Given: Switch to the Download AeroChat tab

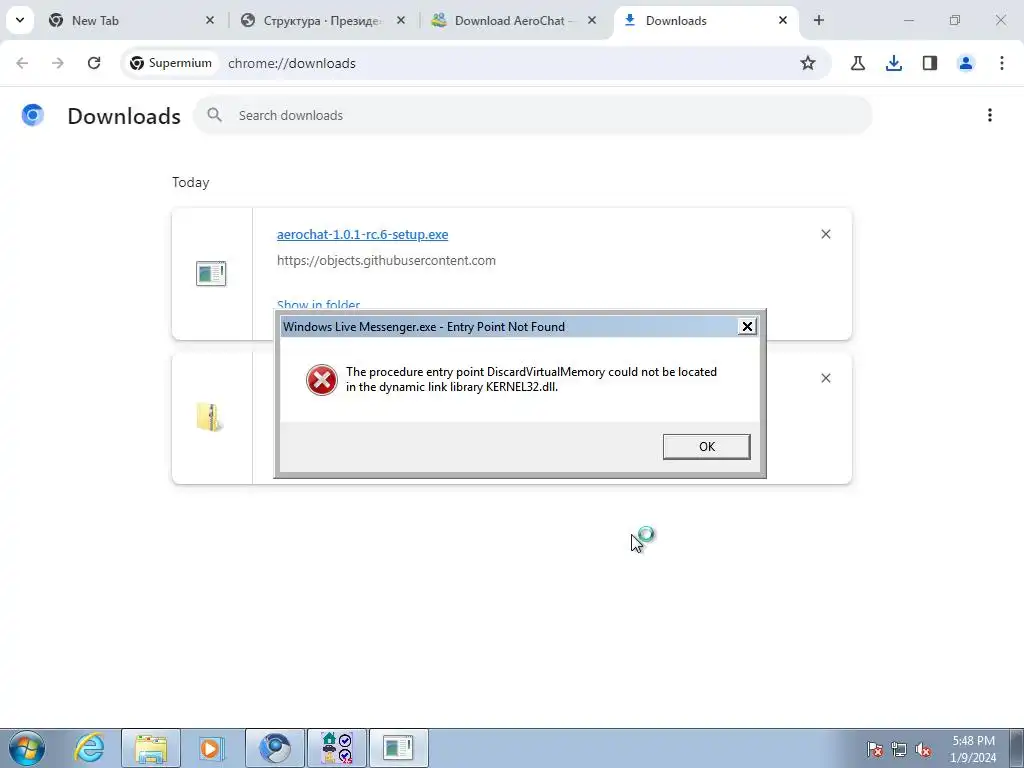Looking at the screenshot, I should (x=513, y=21).
